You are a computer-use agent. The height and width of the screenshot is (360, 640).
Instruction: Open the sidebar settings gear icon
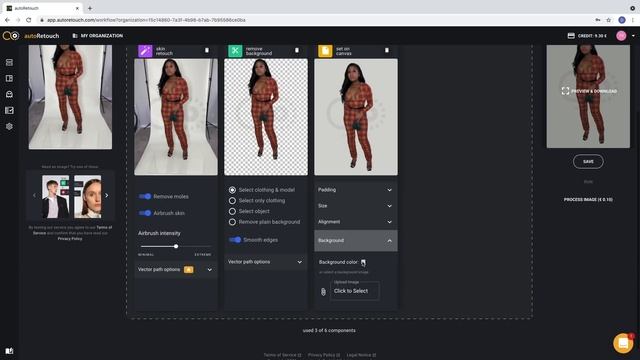point(9,127)
